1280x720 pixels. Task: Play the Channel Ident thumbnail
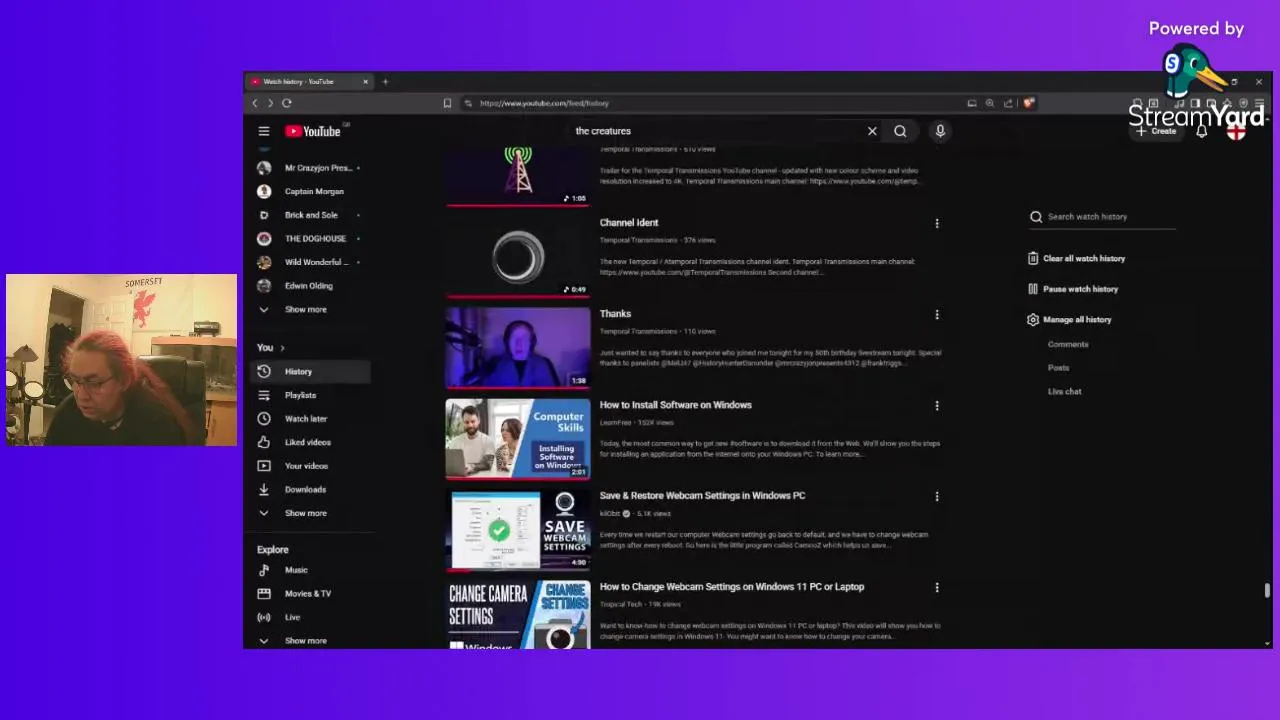518,257
